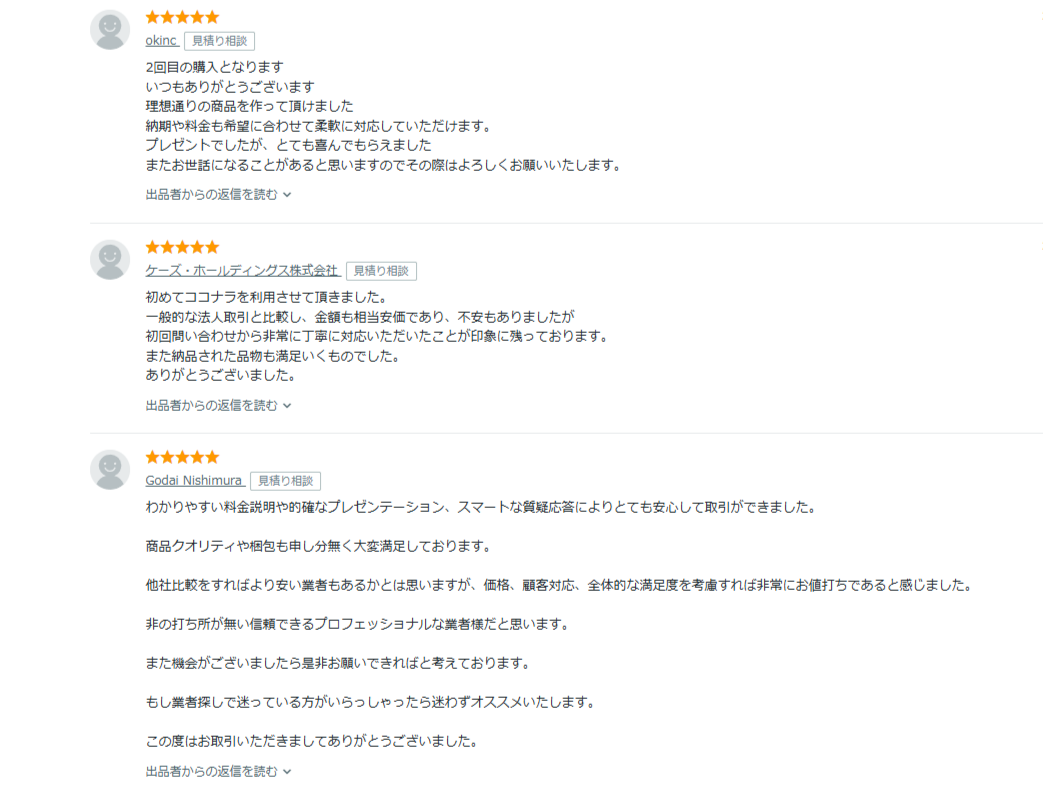1043x792 pixels.
Task: Expand 出品者からの返信を読む under Godai Nishimura's review
Action: [212, 772]
